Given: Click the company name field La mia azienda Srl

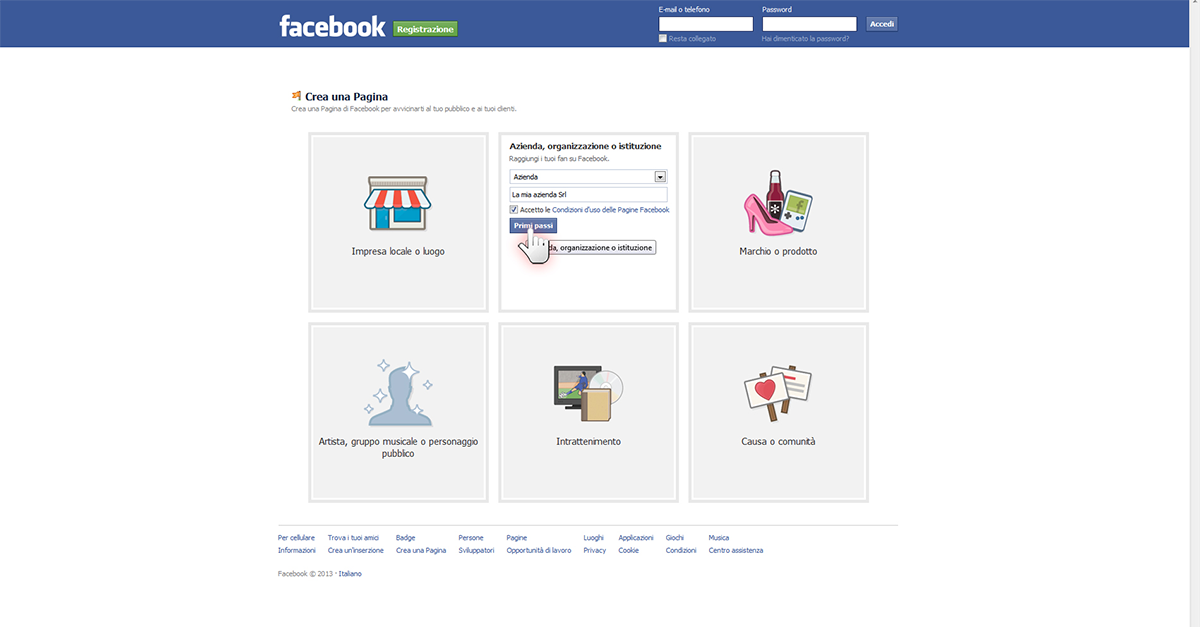Looking at the screenshot, I should (x=588, y=195).
